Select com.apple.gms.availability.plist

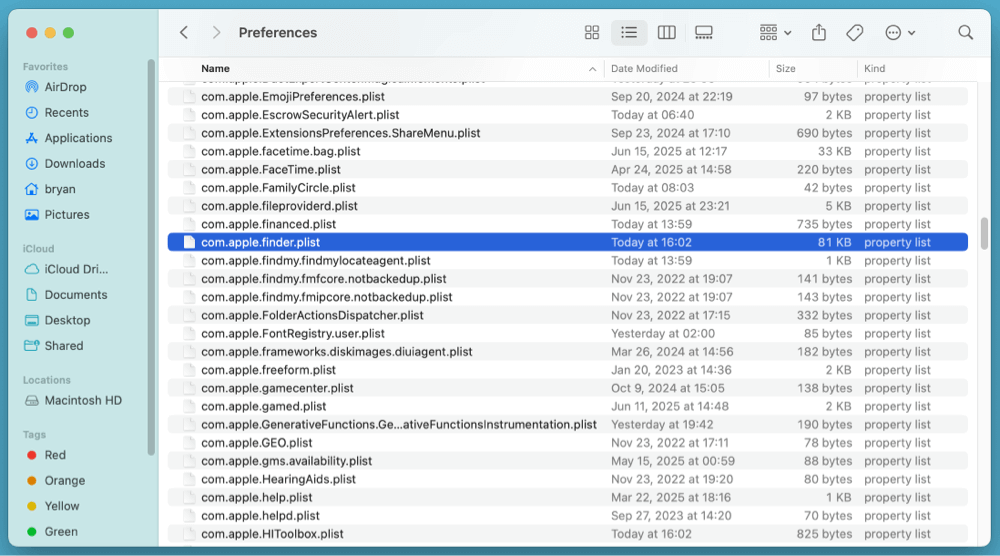(x=568, y=461)
